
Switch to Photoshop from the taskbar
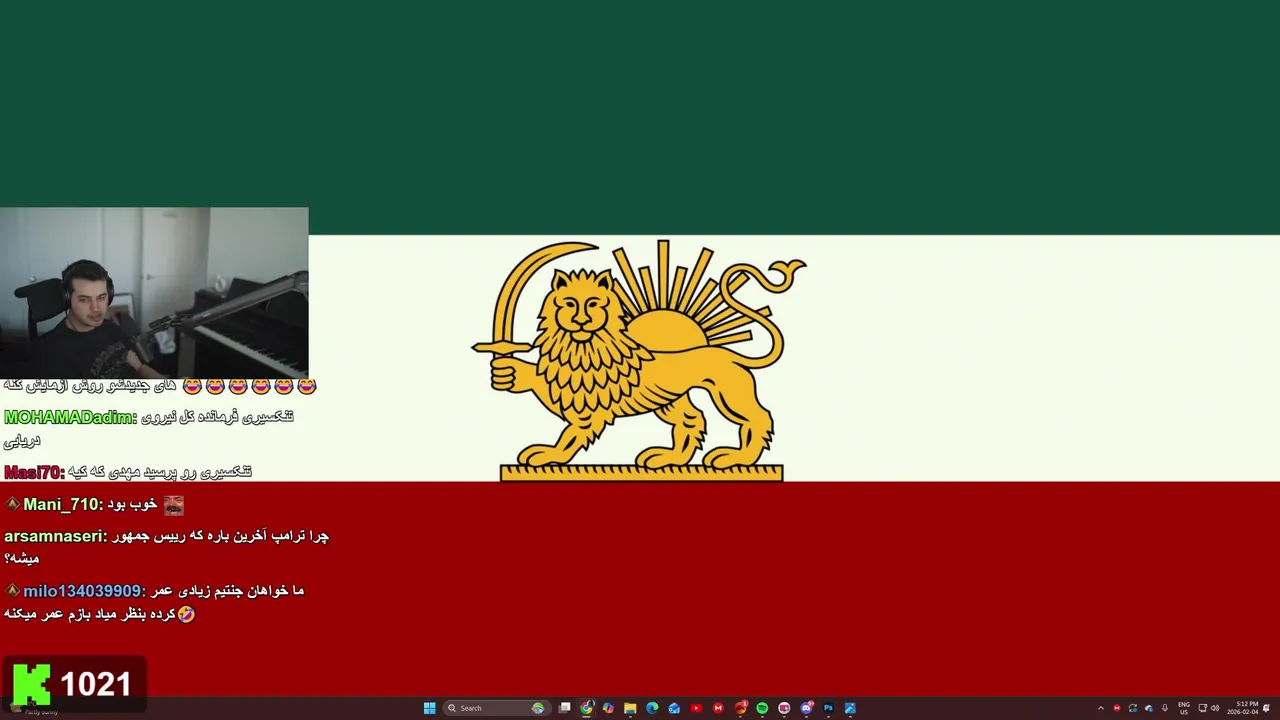tap(828, 708)
